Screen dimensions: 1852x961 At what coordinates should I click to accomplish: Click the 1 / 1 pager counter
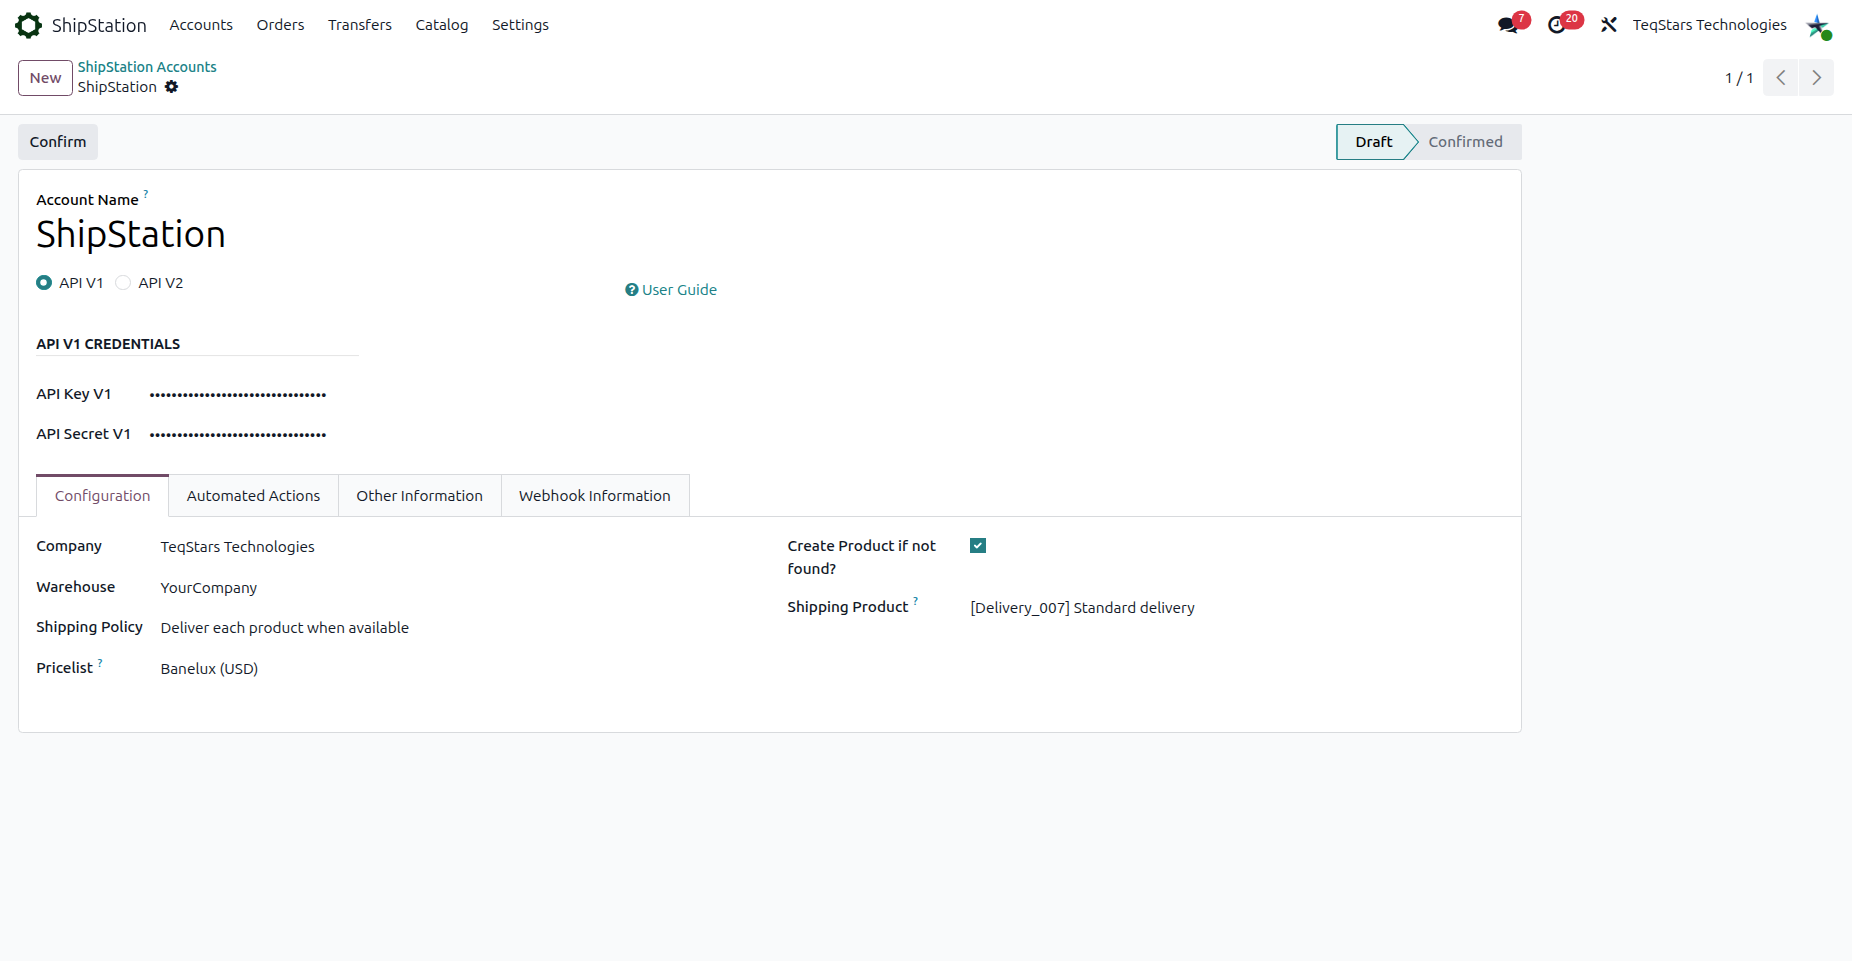1739,78
